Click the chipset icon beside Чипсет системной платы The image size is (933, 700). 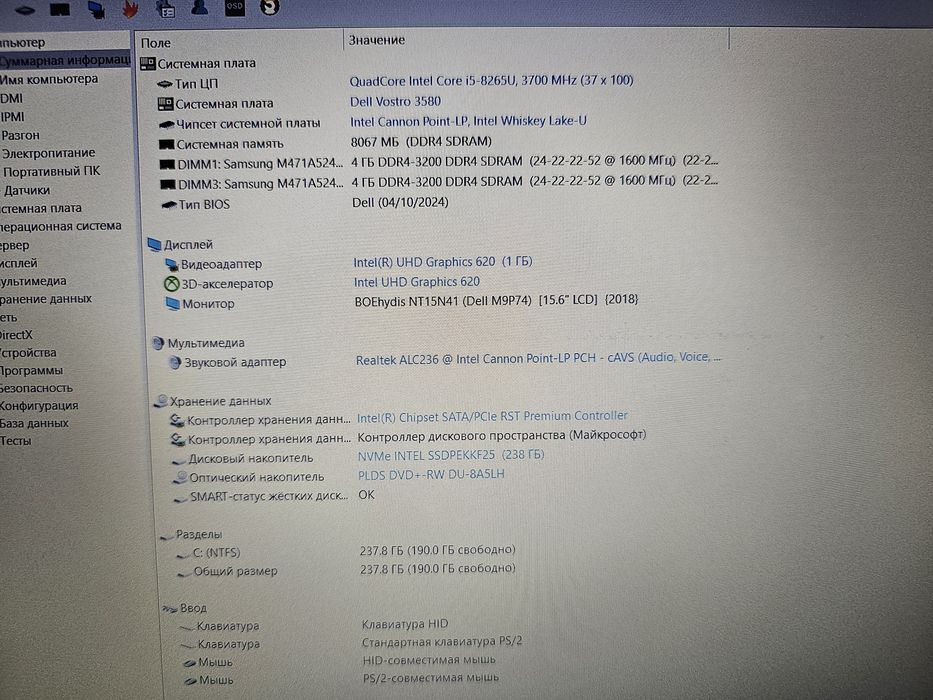[x=167, y=124]
